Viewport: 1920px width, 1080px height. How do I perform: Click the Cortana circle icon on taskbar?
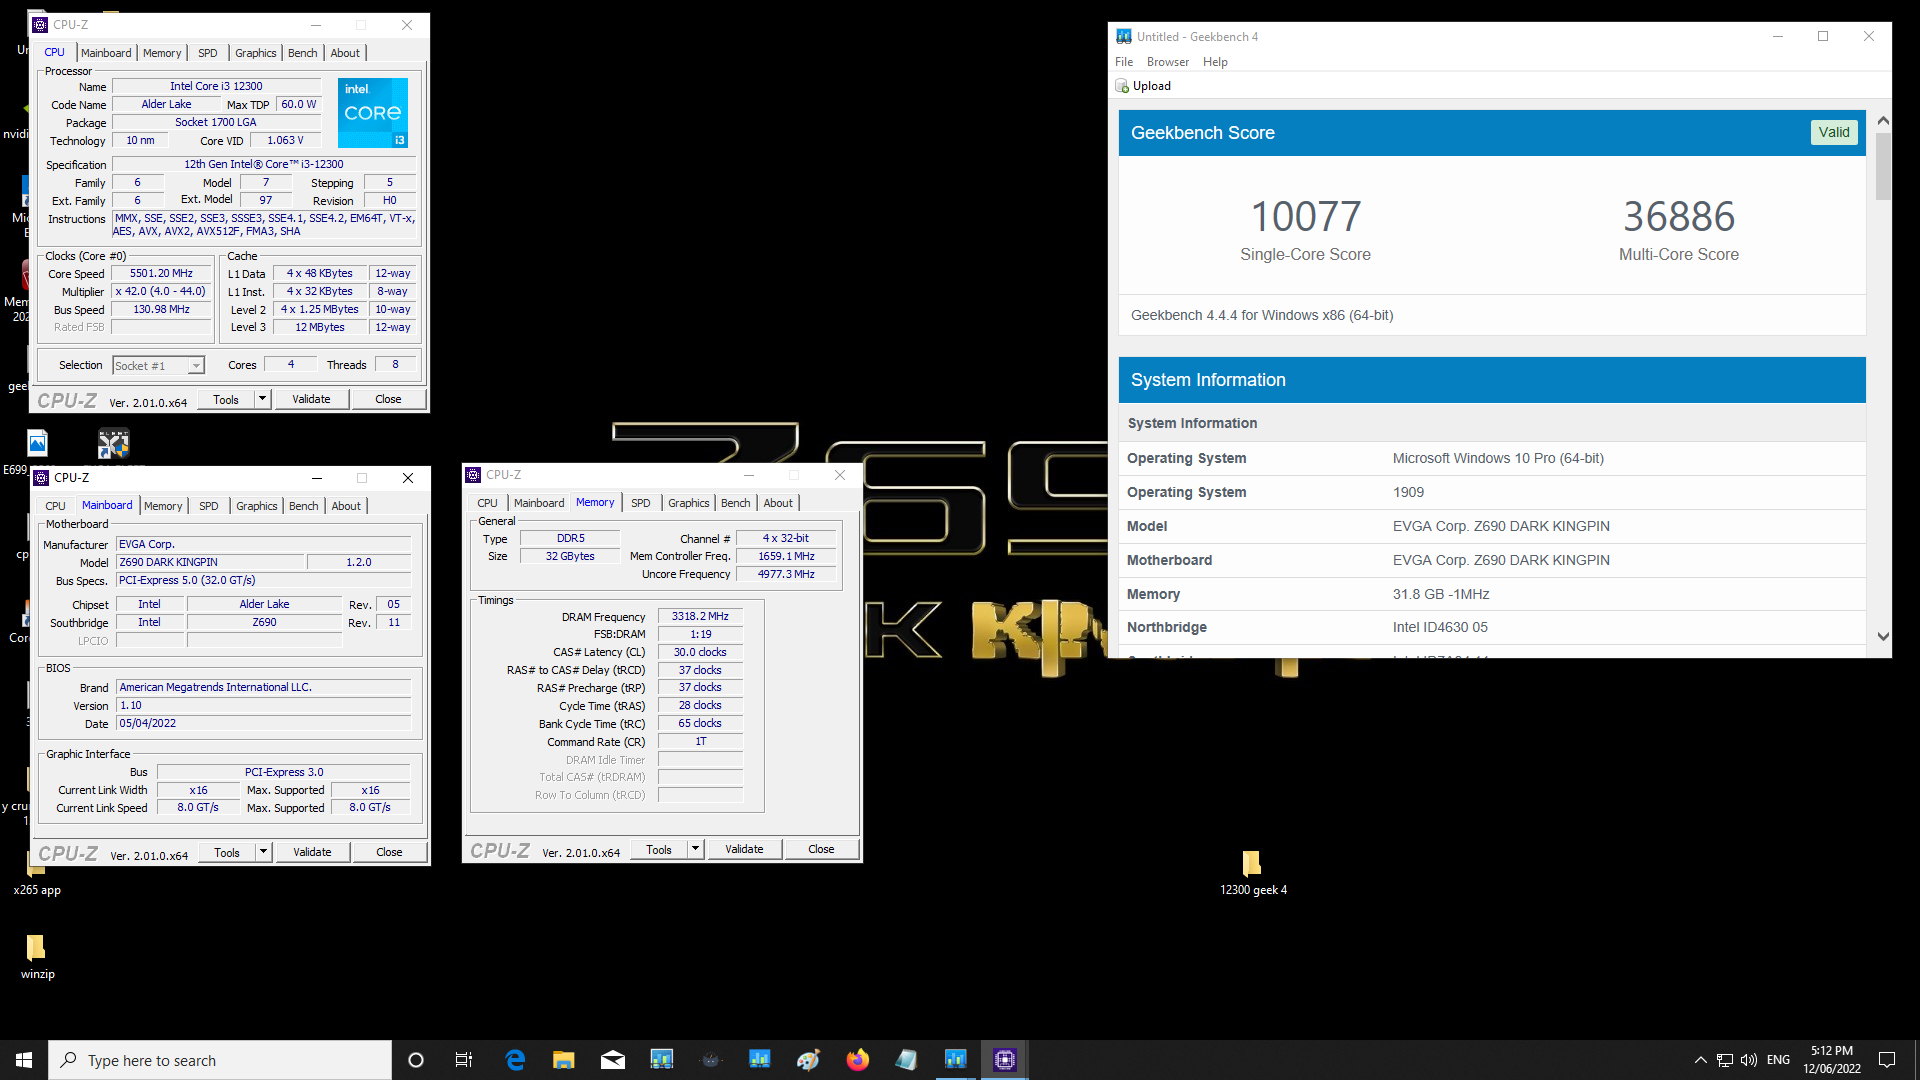coord(416,1060)
